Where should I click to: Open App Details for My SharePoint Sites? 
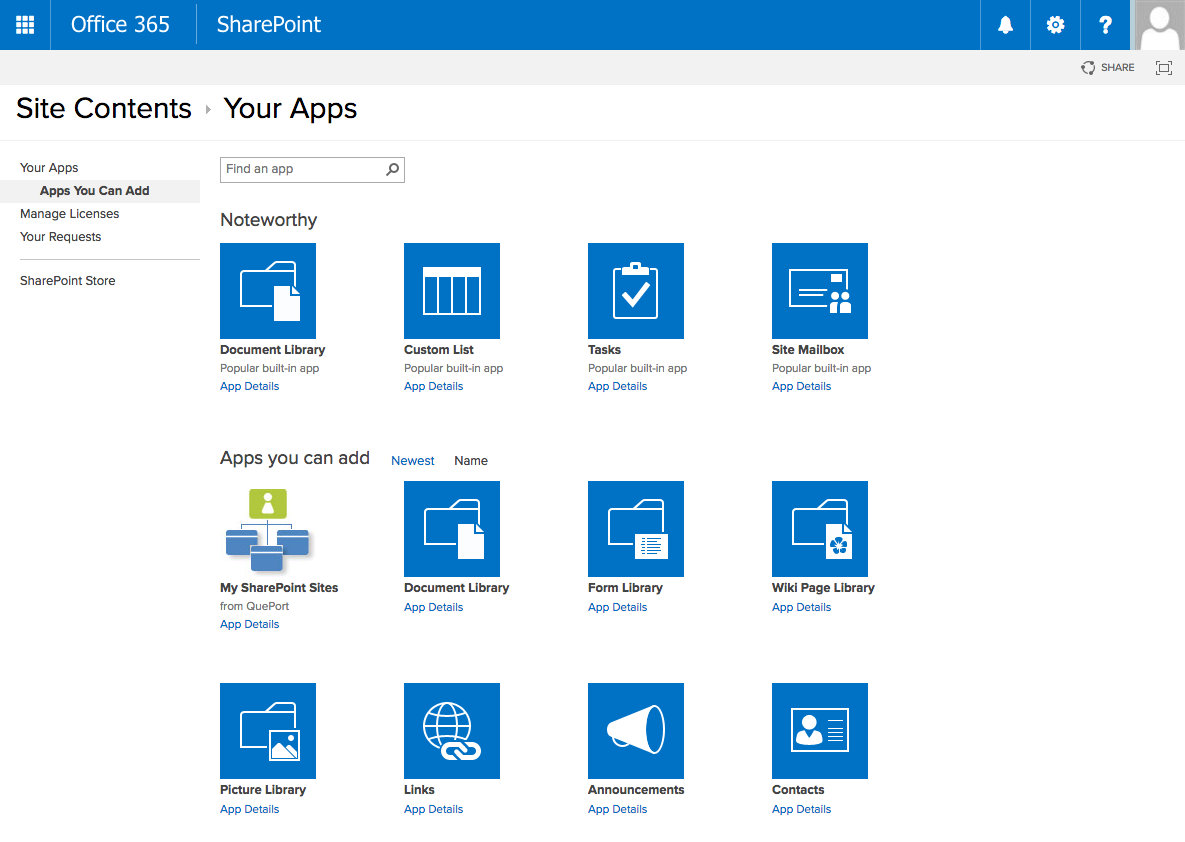pos(249,624)
